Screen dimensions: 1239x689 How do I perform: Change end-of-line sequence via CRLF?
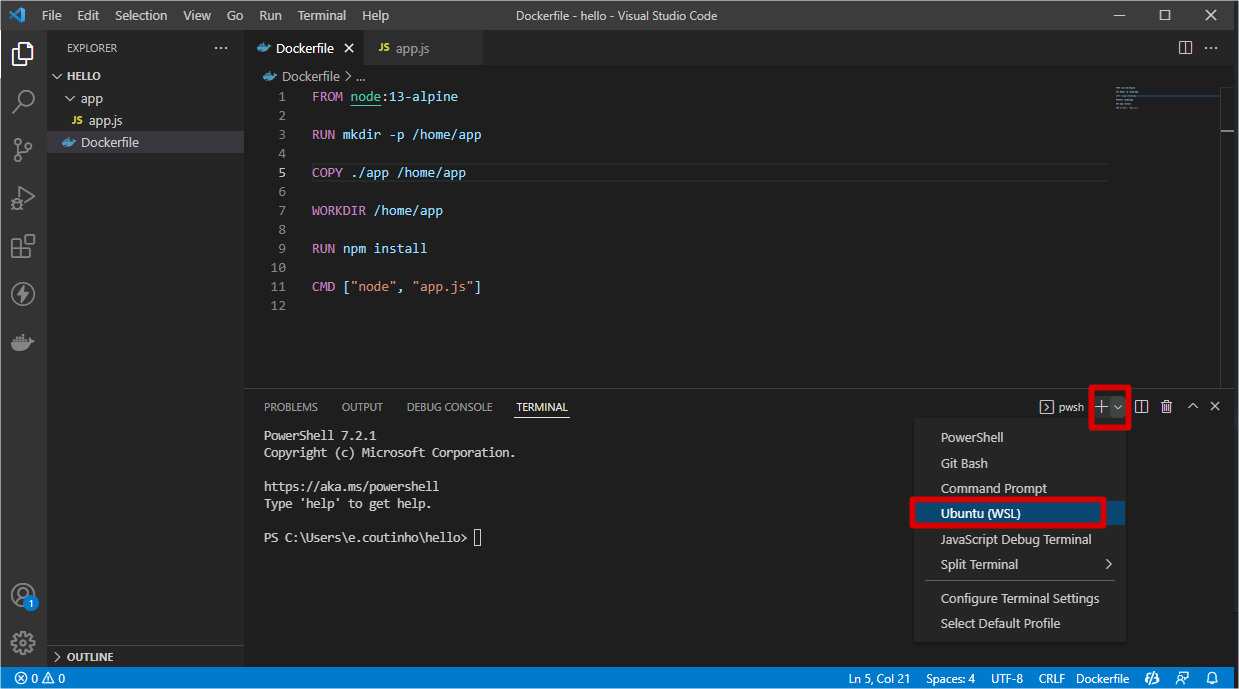point(1052,679)
